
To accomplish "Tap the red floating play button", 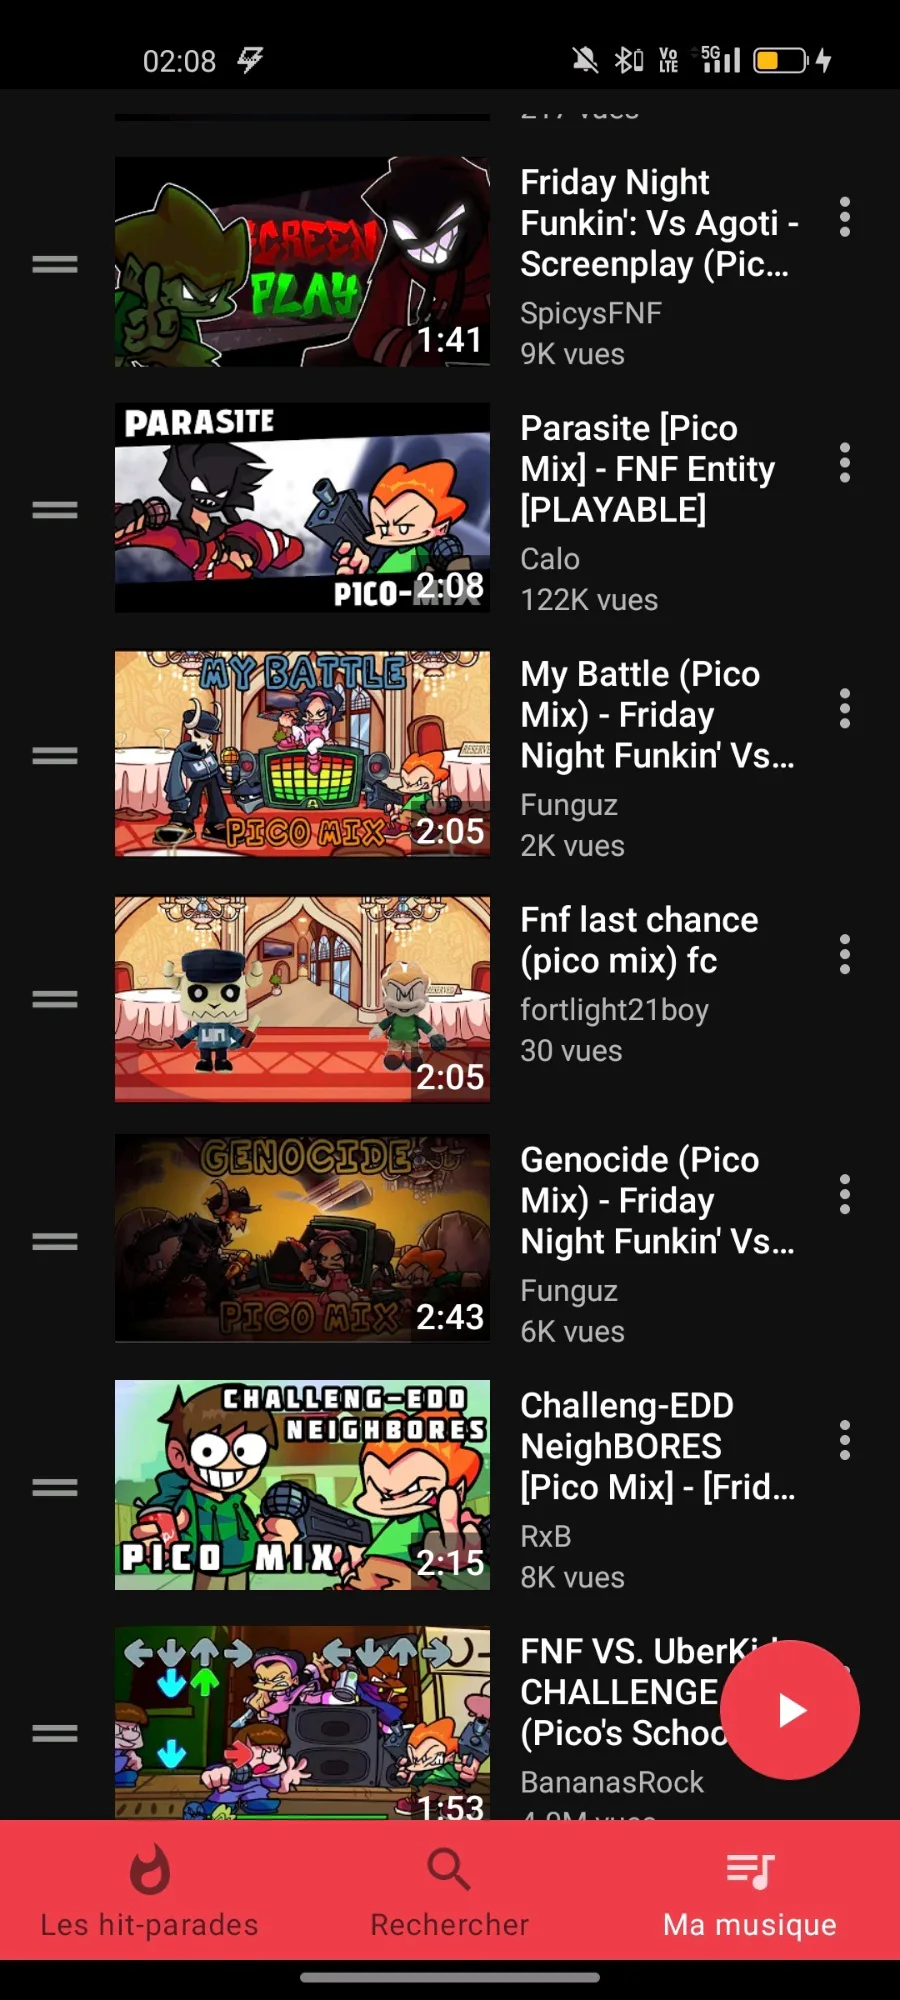I will 790,1710.
